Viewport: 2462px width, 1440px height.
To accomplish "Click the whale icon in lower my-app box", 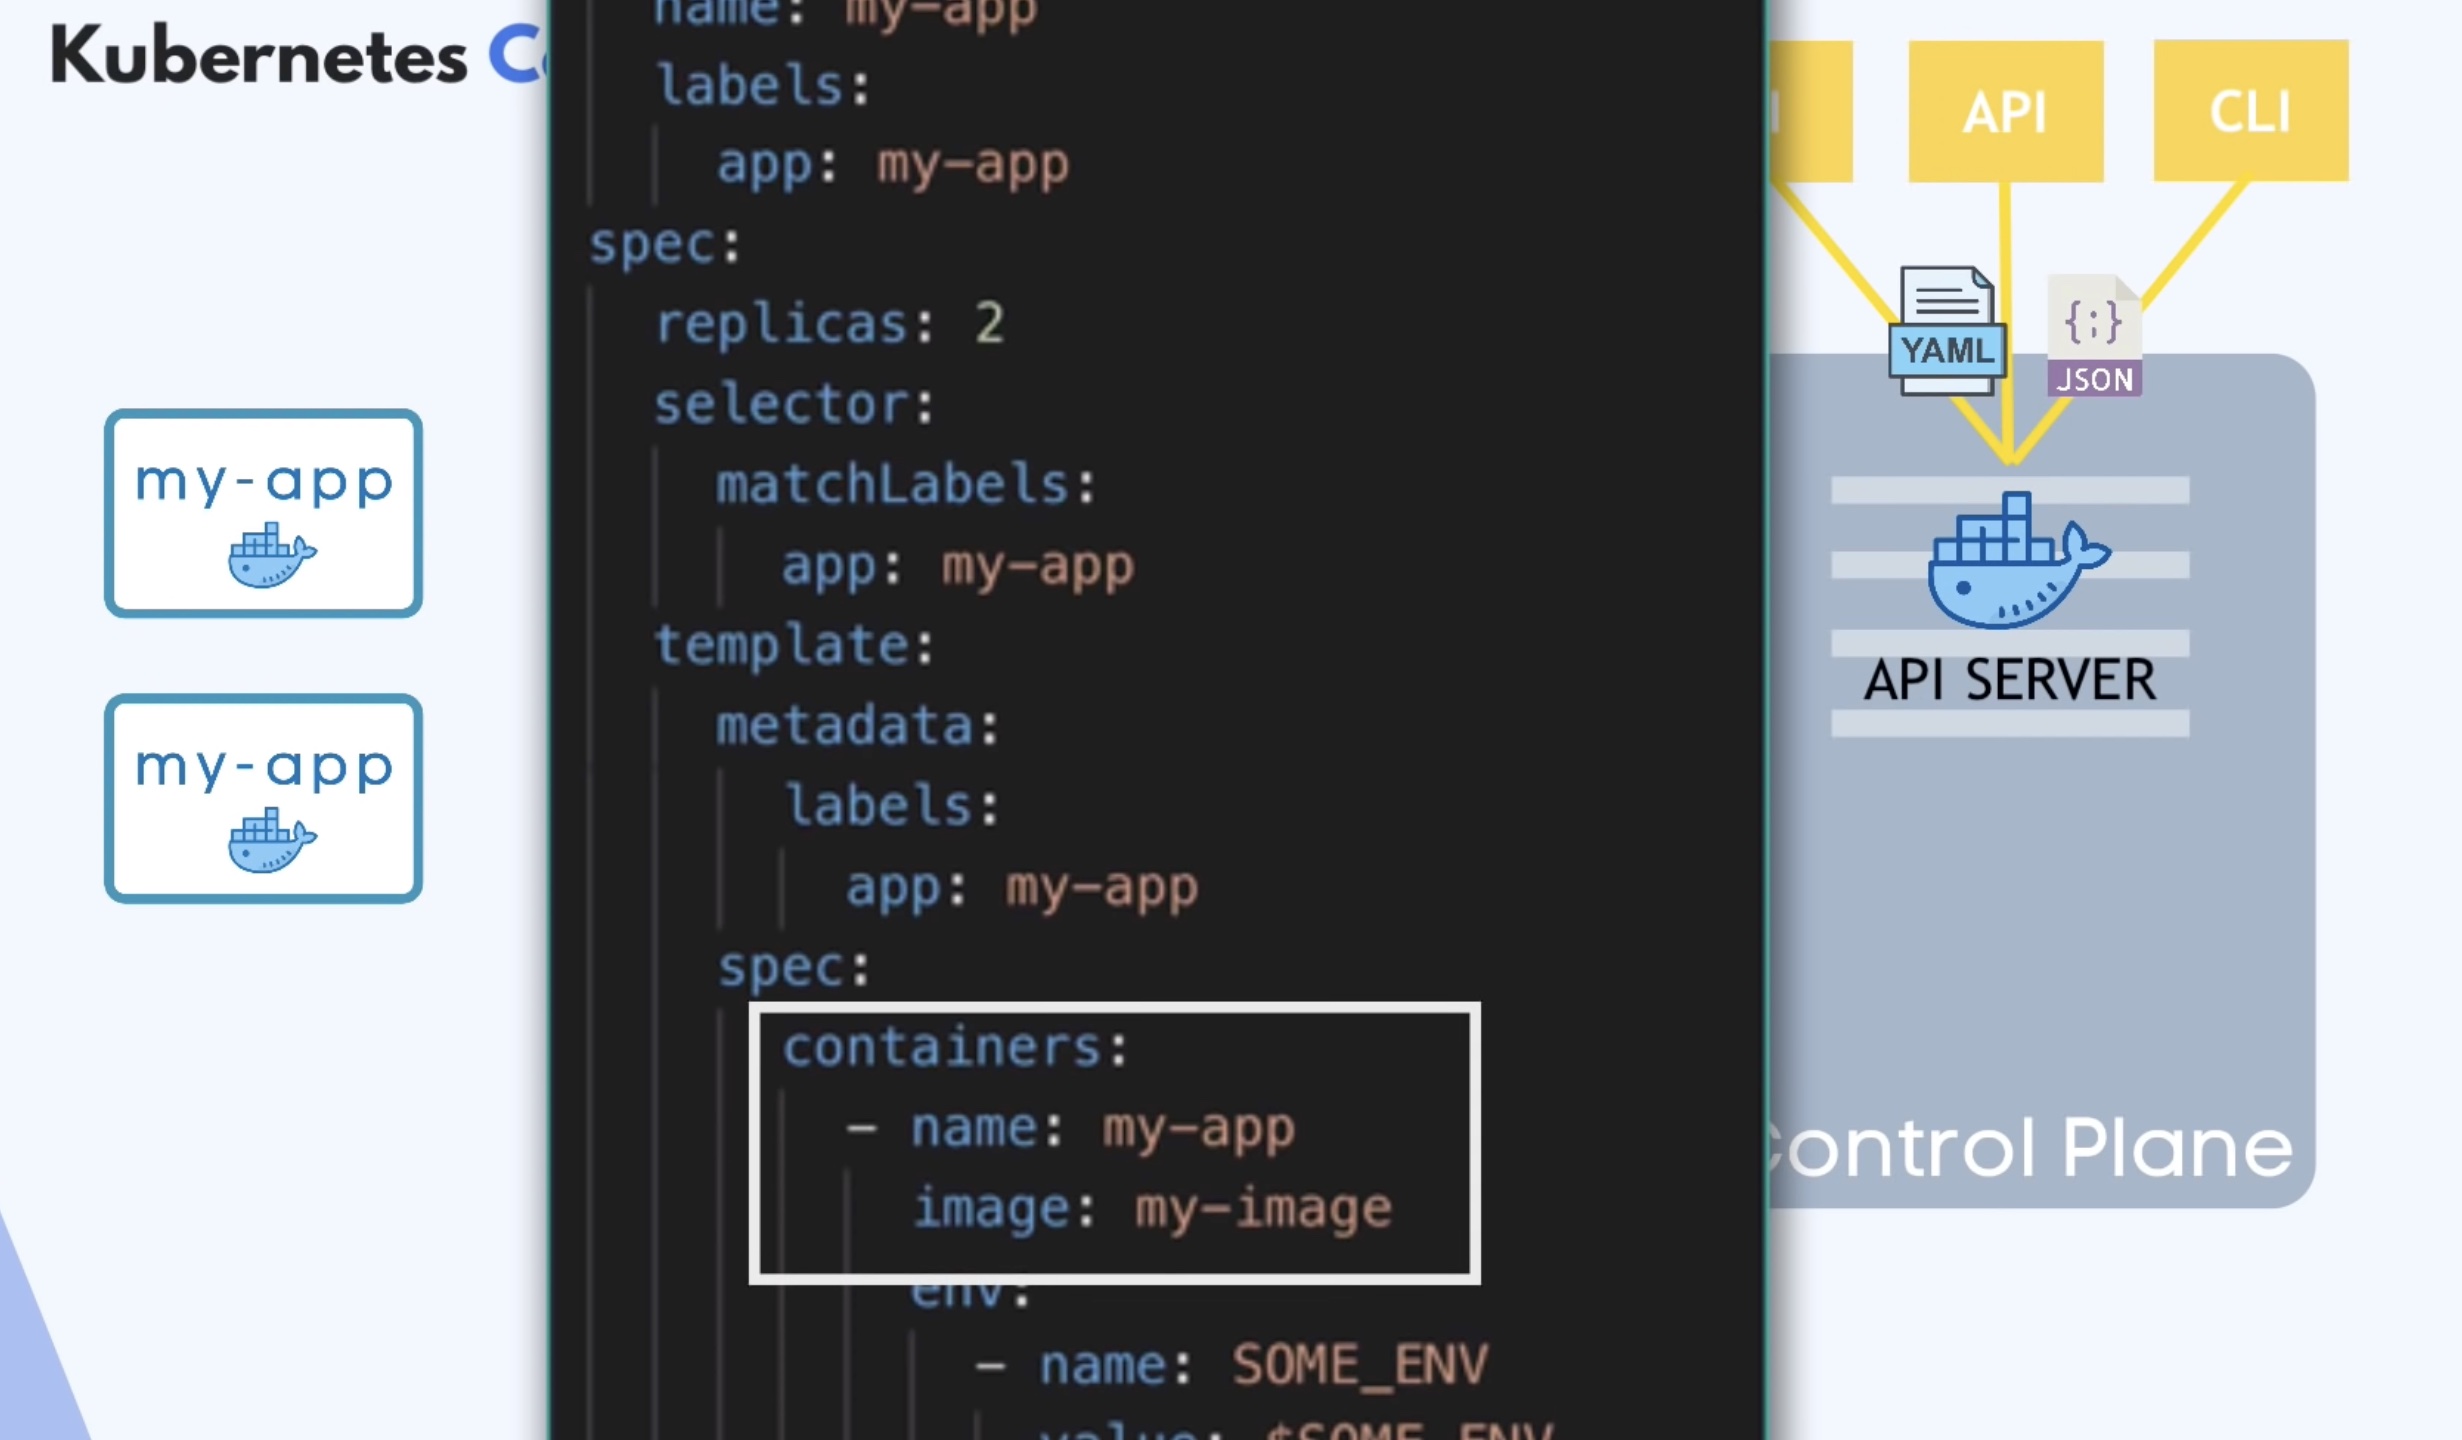I will tap(271, 840).
